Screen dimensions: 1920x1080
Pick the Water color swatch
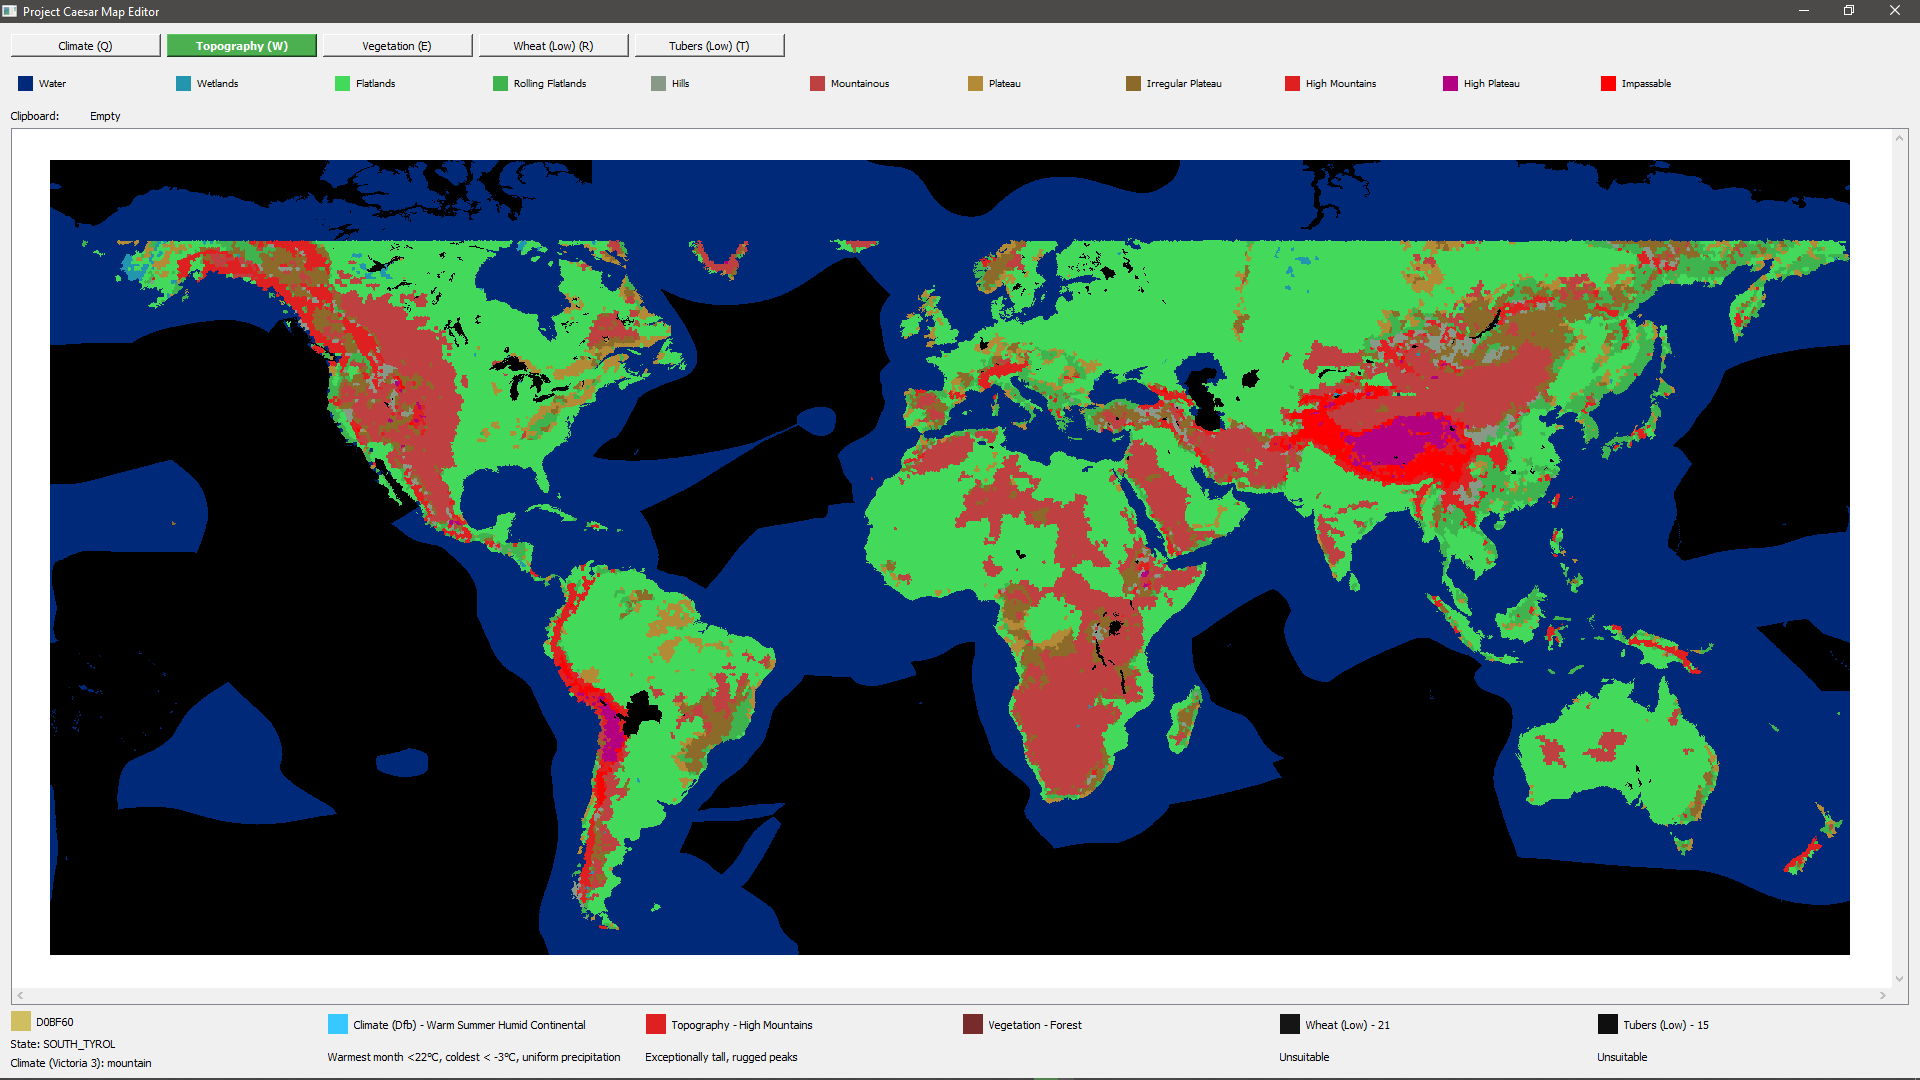26,84
